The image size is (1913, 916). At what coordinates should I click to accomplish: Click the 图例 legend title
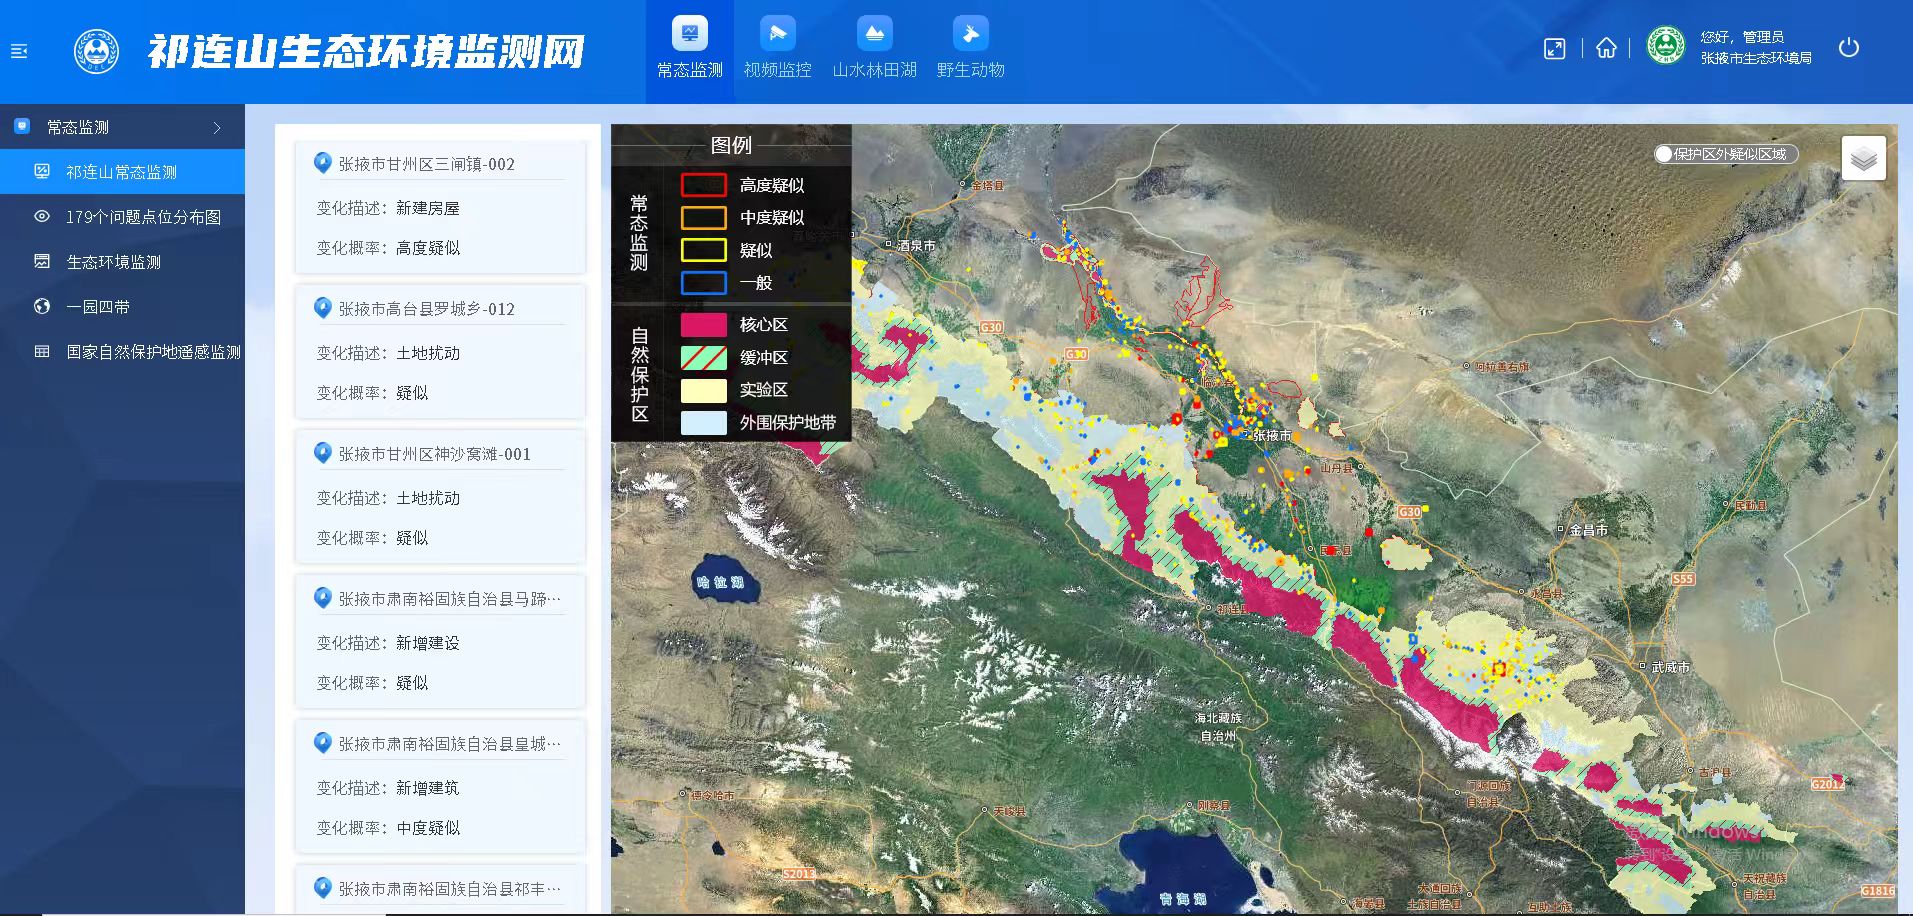(731, 145)
